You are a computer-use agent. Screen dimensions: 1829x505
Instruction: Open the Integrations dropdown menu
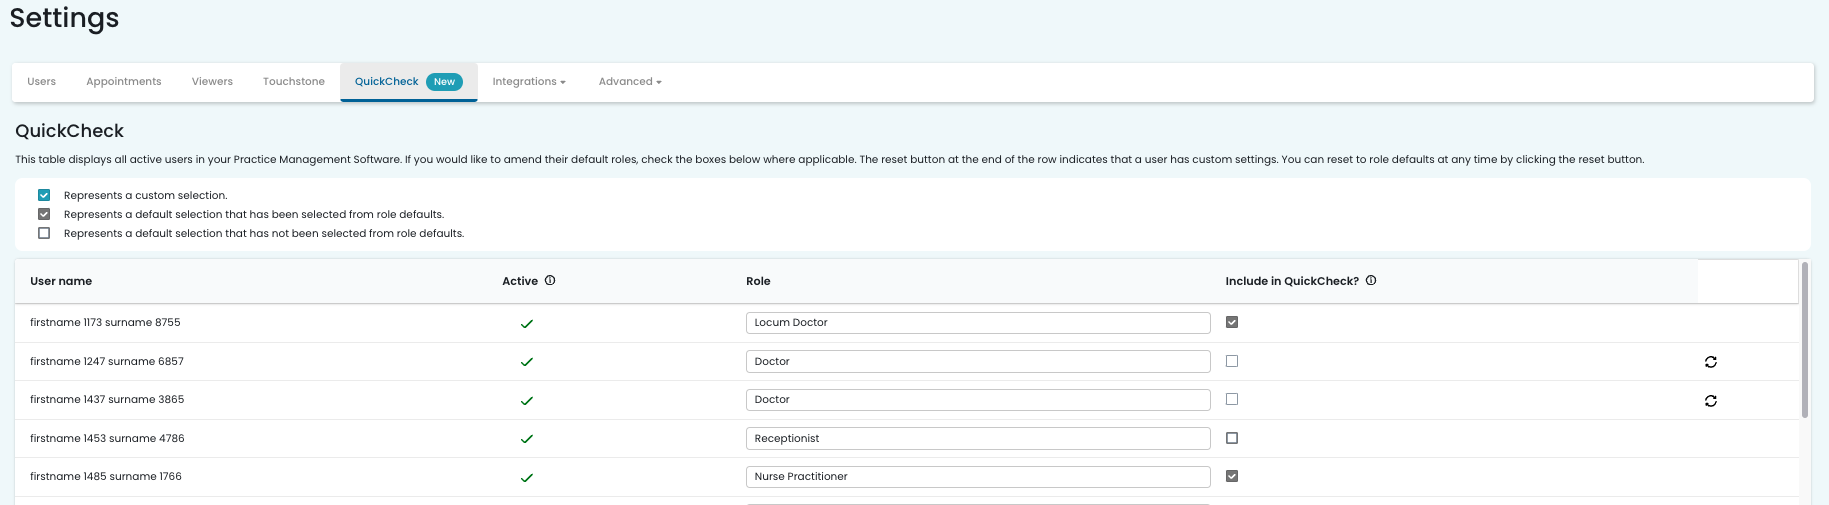click(x=528, y=82)
